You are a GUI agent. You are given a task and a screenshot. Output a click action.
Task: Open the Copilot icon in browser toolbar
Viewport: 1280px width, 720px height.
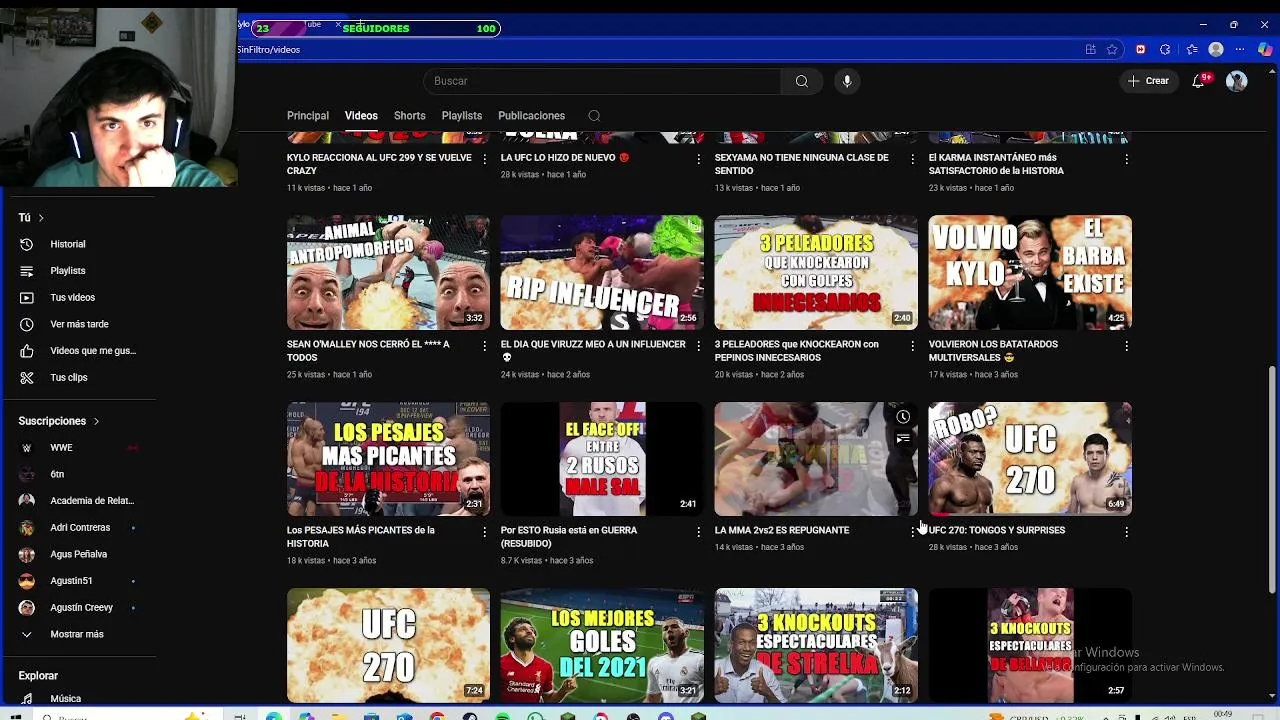pyautogui.click(x=1264, y=49)
